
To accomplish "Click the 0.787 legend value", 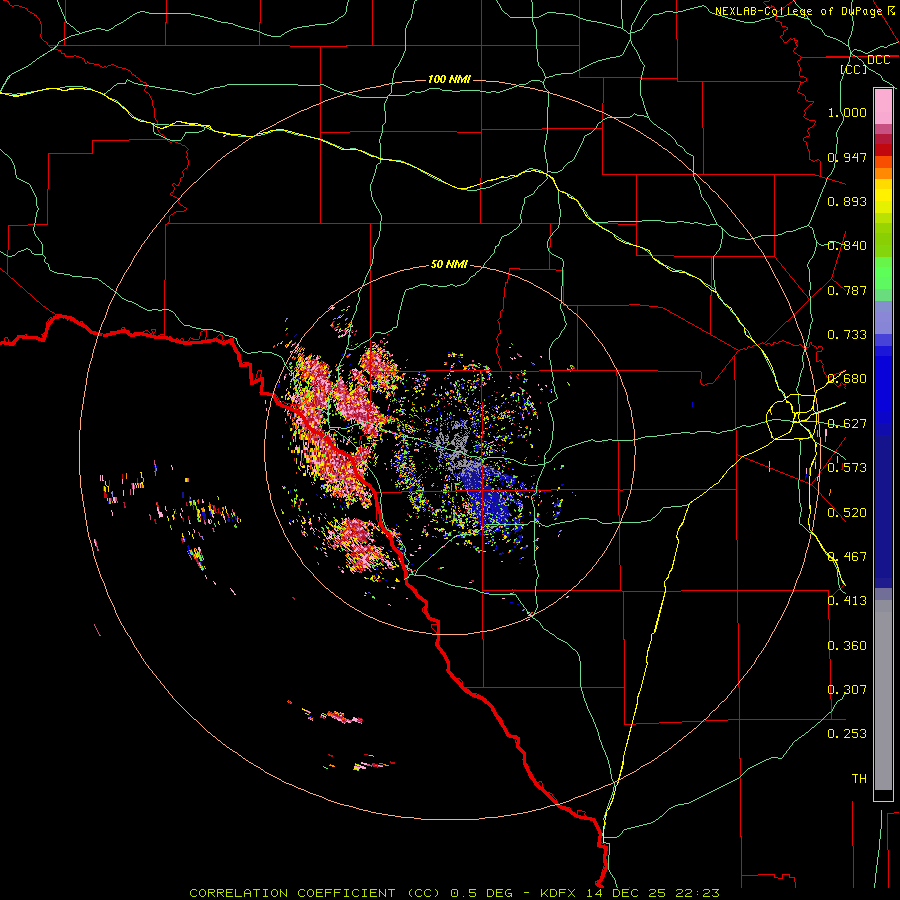I will 847,290.
